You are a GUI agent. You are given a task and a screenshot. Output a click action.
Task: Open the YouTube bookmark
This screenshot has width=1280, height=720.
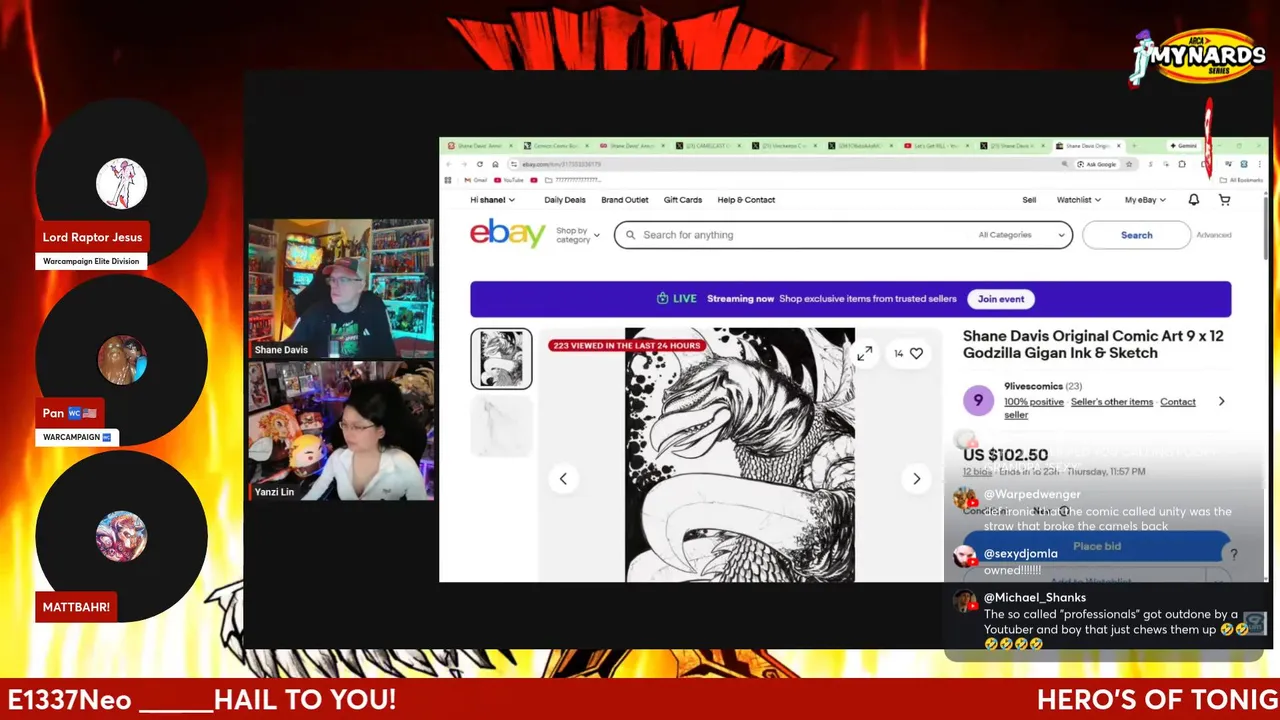point(508,180)
